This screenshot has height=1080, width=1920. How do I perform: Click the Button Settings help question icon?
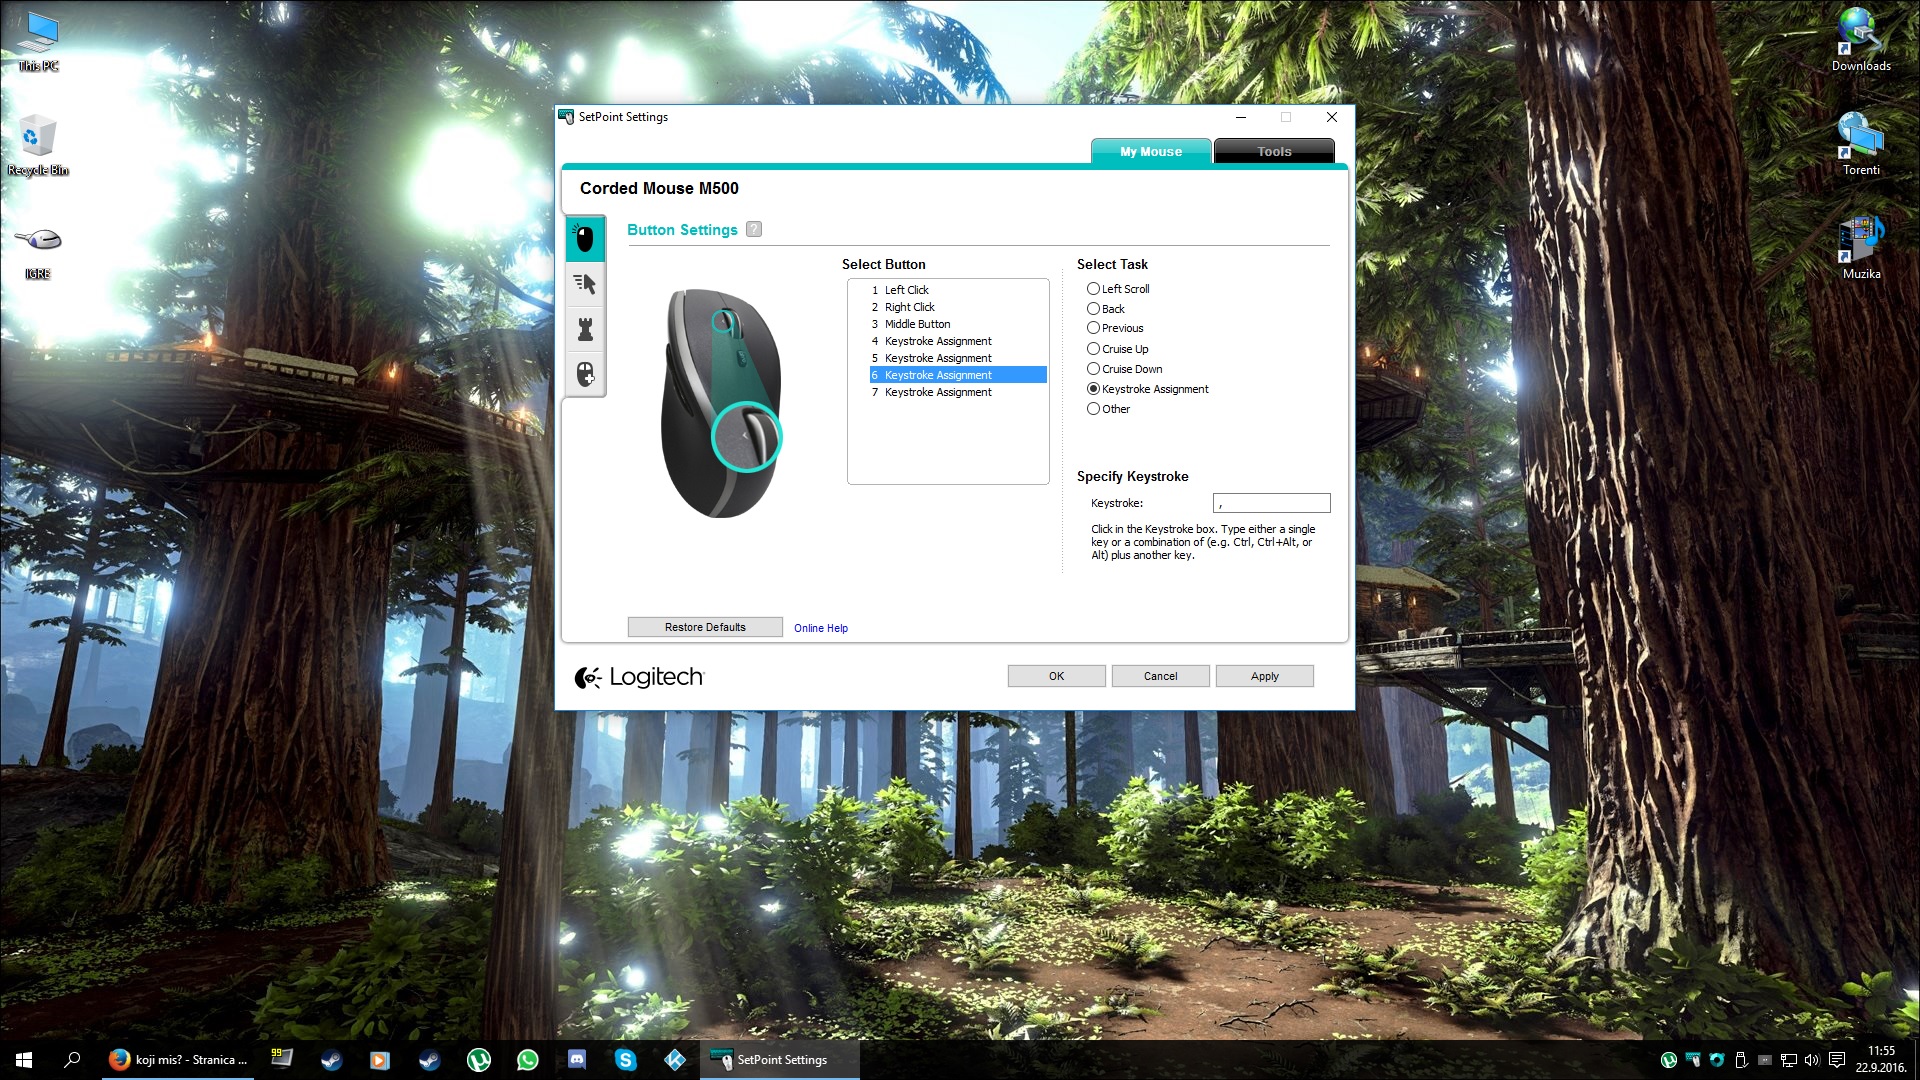754,229
